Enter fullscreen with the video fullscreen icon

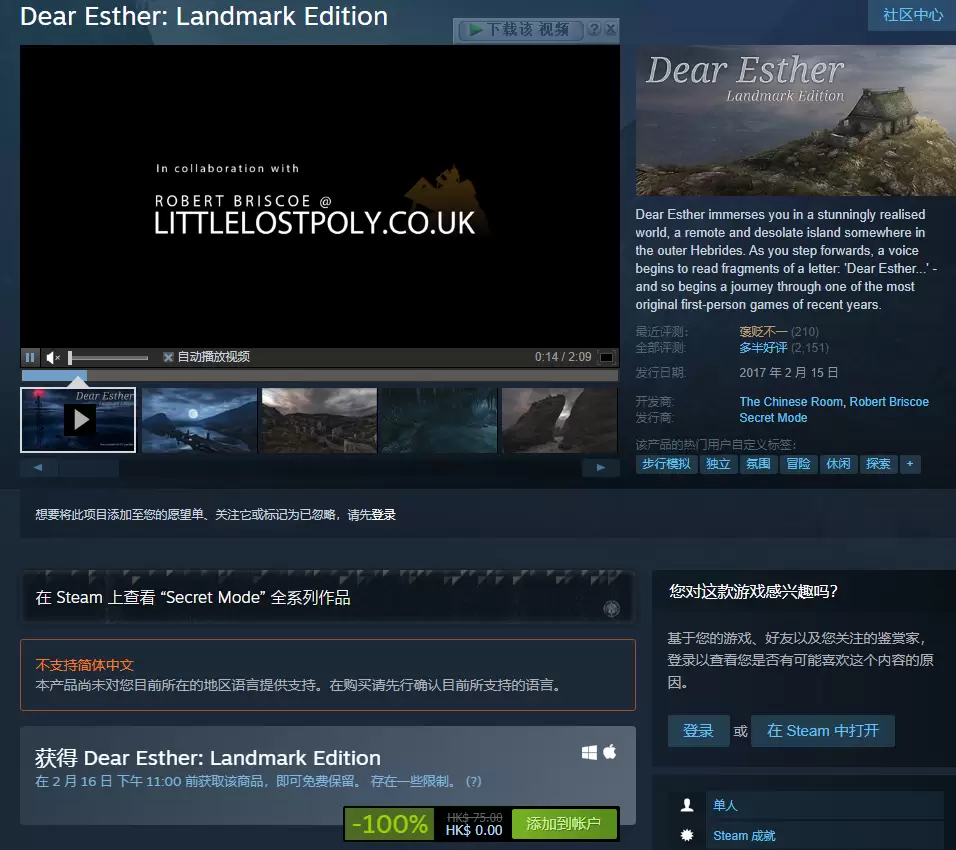(x=607, y=357)
